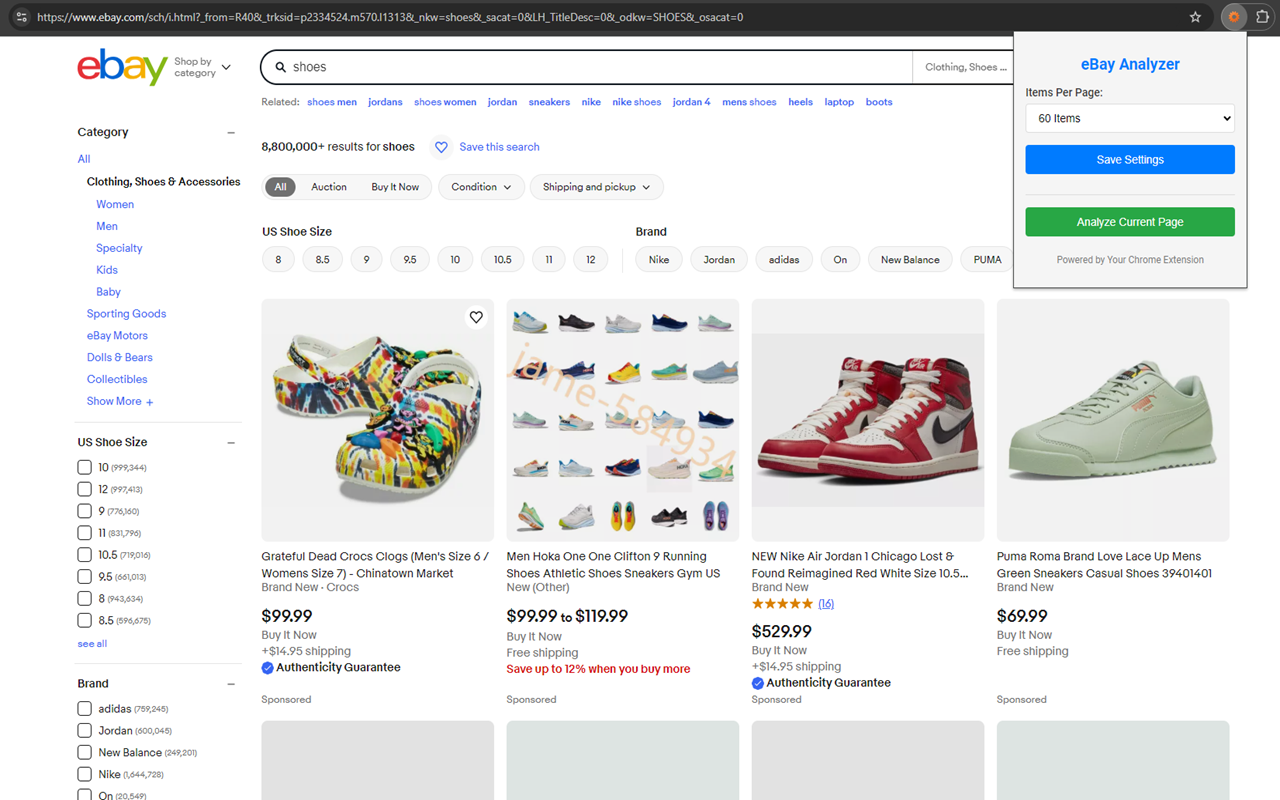Click the 'sneakers' related search
The image size is (1280, 800).
pyautogui.click(x=549, y=102)
